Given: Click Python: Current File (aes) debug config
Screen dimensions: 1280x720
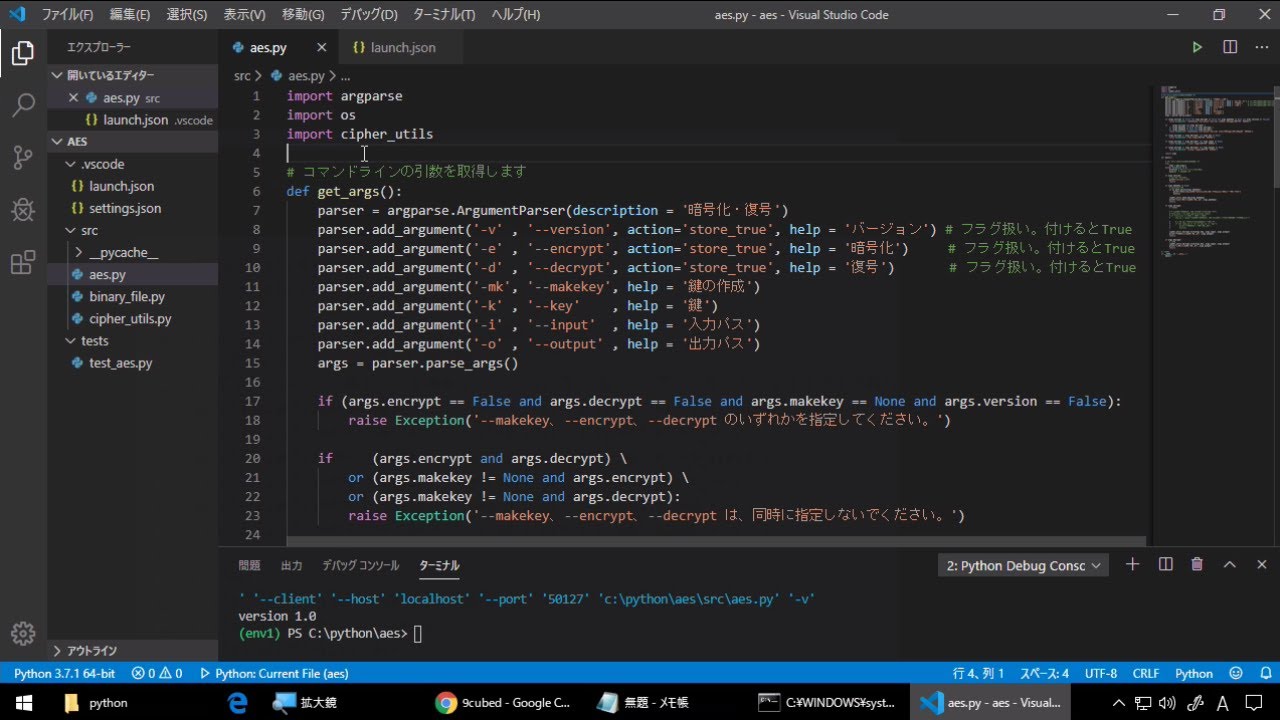Looking at the screenshot, I should coord(274,674).
